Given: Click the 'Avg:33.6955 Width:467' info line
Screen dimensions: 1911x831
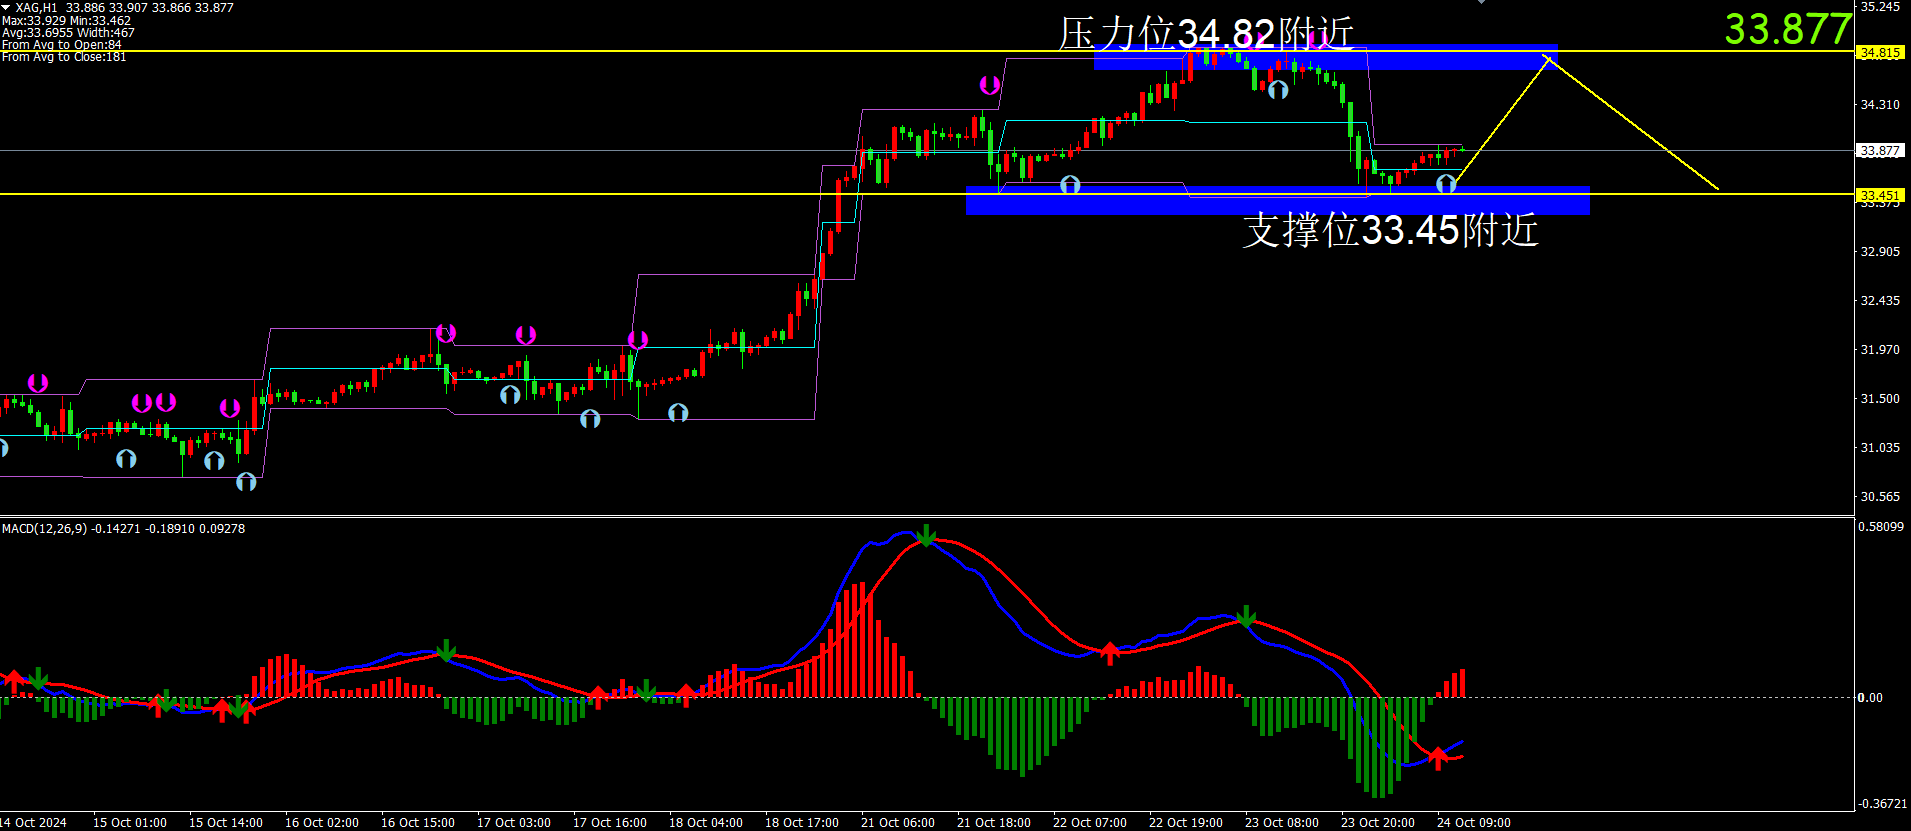Looking at the screenshot, I should point(68,32).
